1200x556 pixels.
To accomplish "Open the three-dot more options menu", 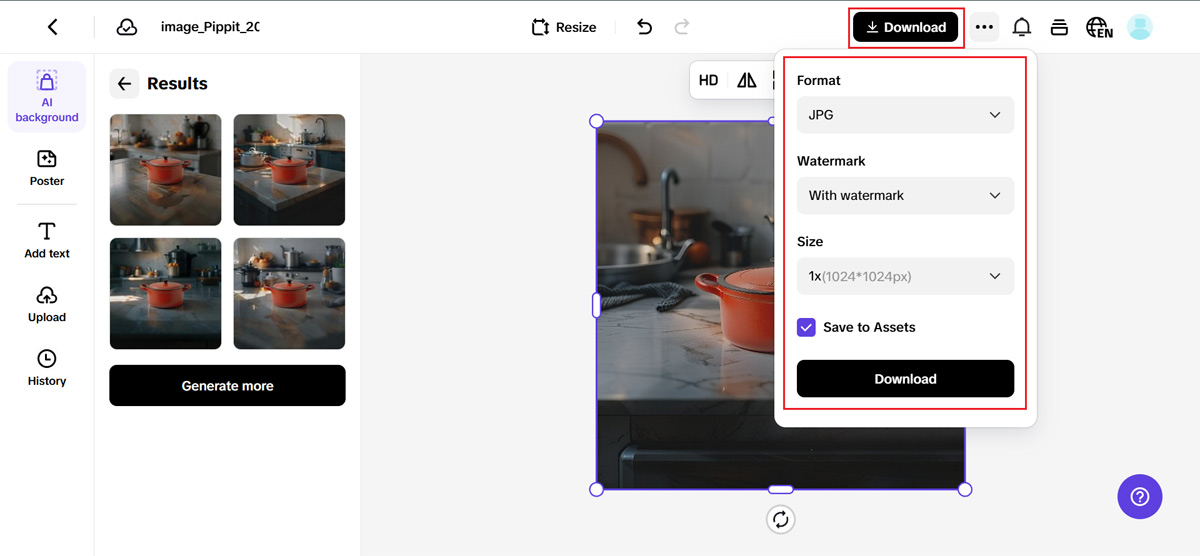I will tap(984, 27).
